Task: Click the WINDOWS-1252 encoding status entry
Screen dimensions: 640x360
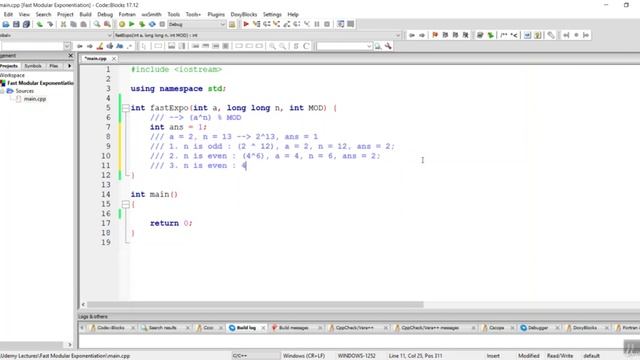Action: coord(356,356)
